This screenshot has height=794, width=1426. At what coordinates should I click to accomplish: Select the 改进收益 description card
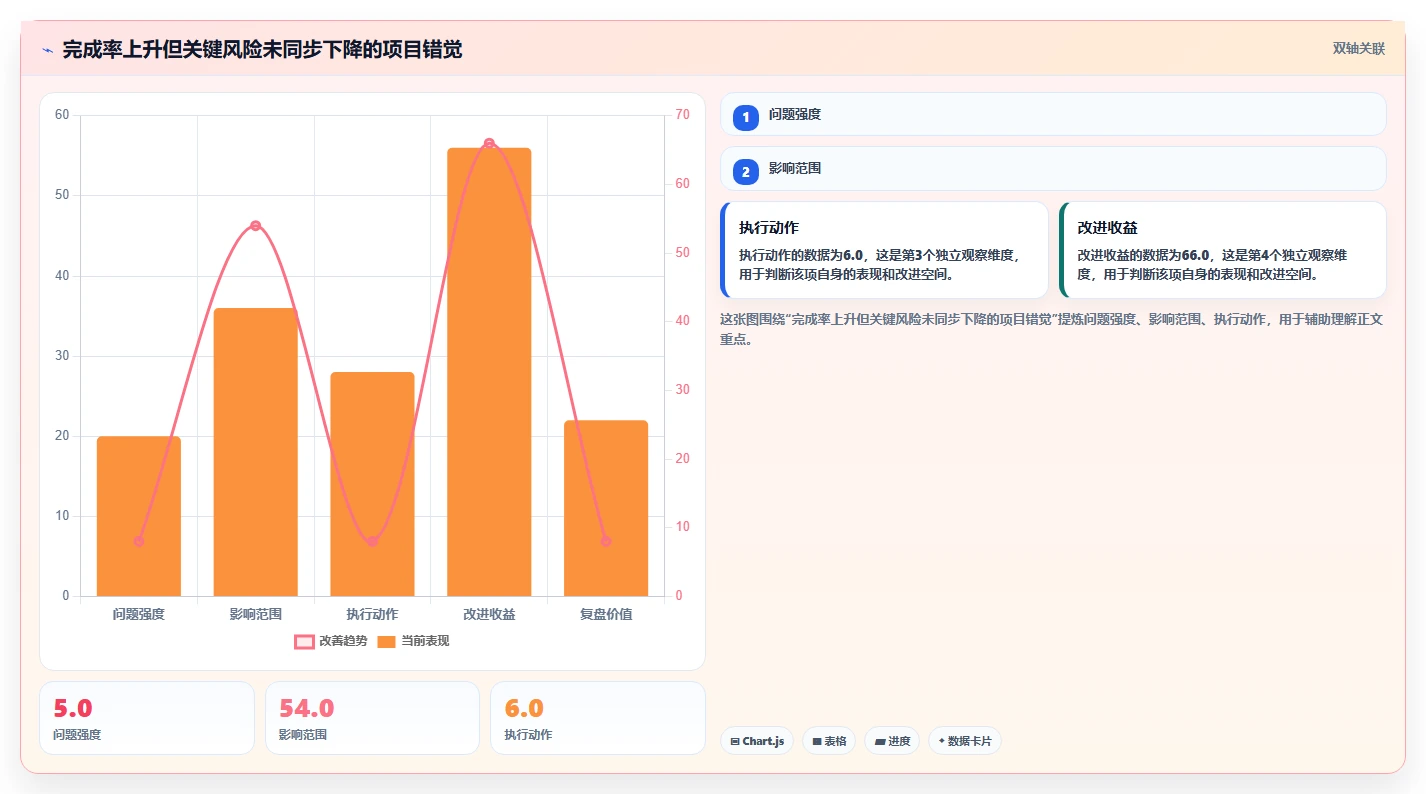pyautogui.click(x=1222, y=250)
